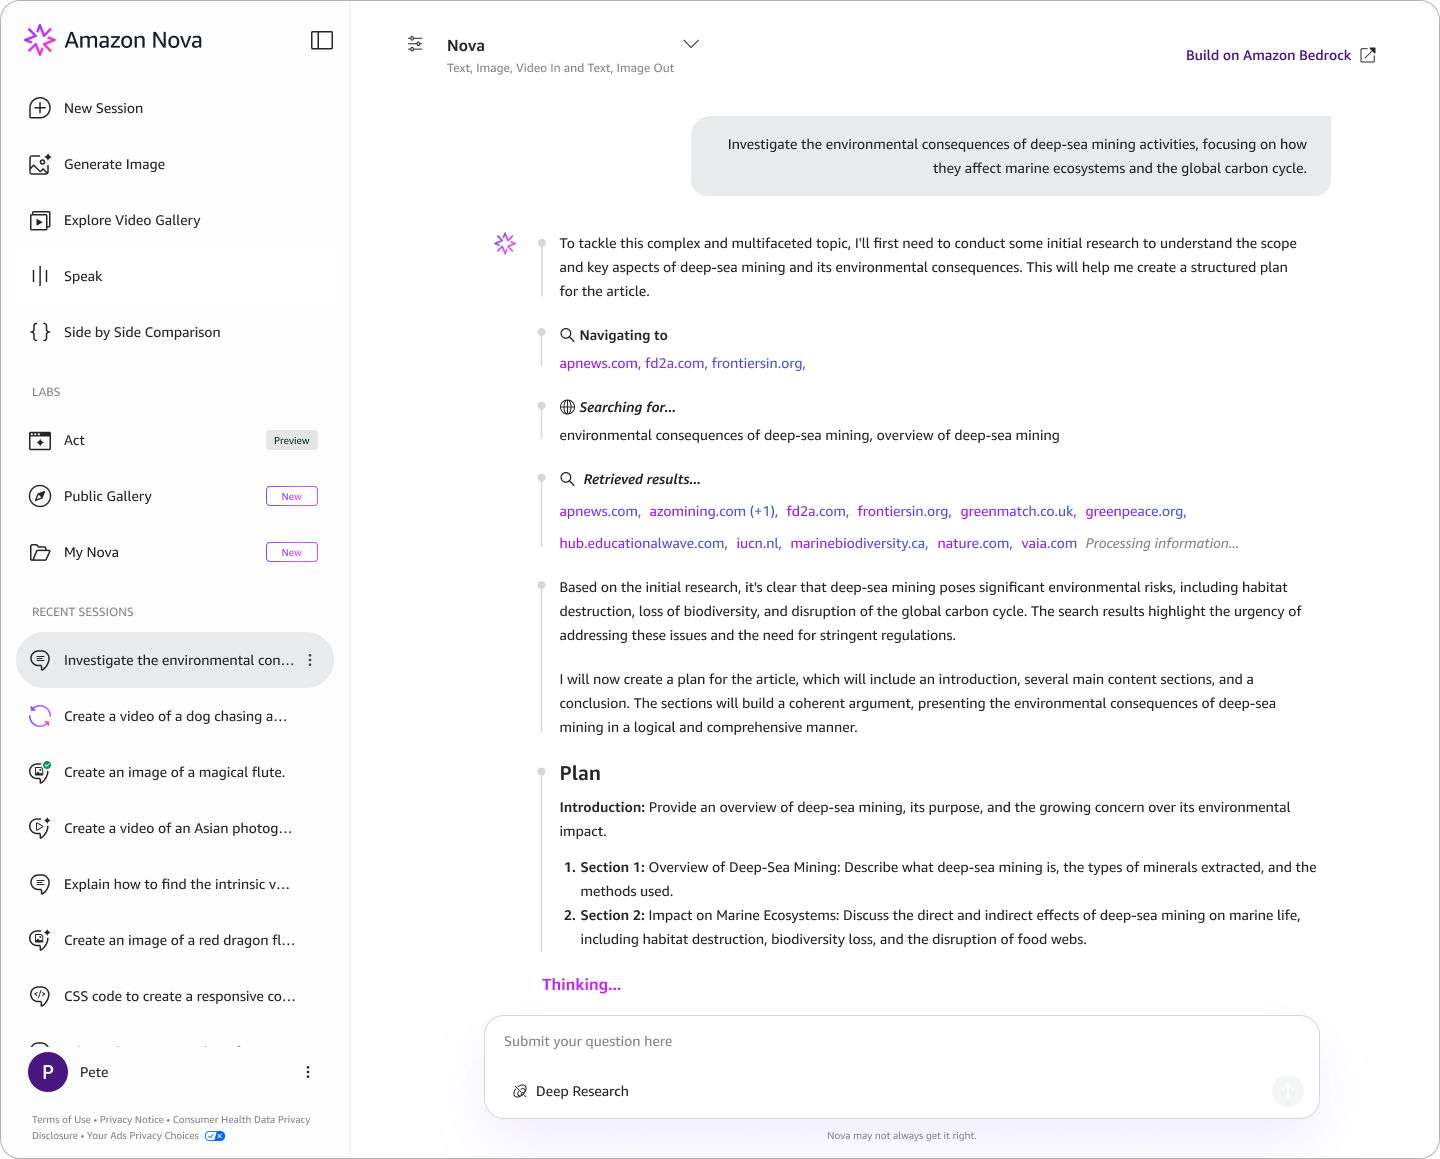
Task: Click the My Nova folder icon
Action: (40, 552)
